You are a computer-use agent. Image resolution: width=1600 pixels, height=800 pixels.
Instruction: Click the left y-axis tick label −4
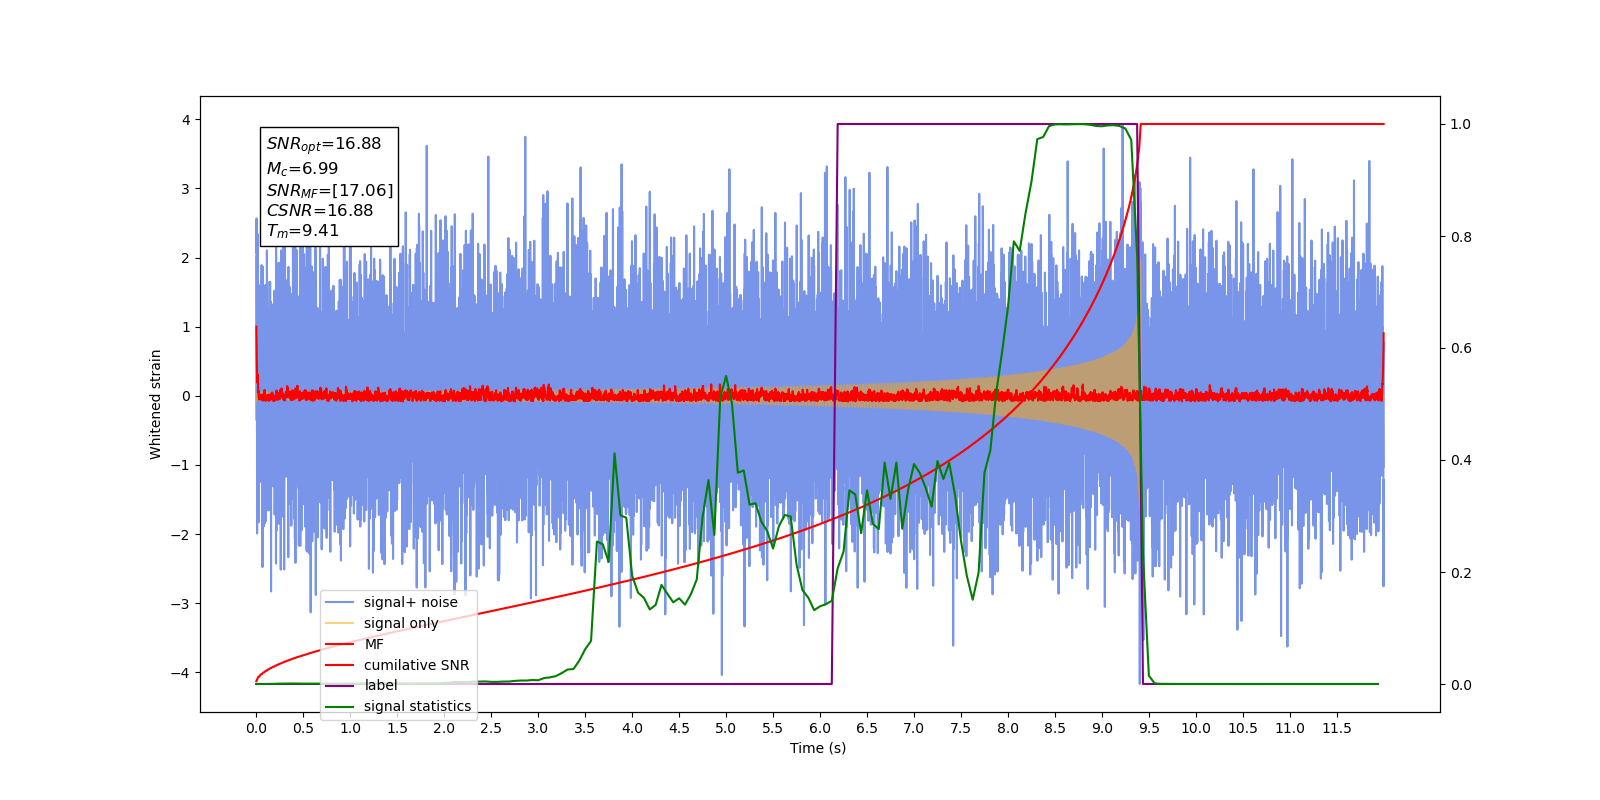181,673
